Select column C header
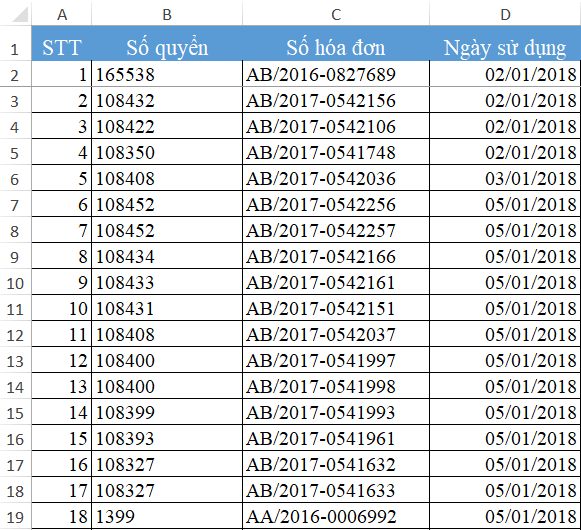581x530 pixels. 336,13
